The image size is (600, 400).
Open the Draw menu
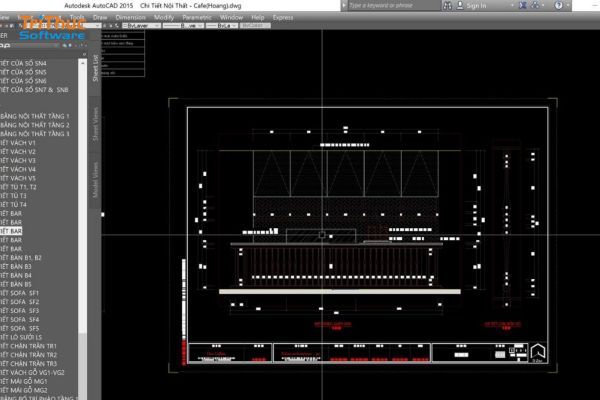pos(100,17)
